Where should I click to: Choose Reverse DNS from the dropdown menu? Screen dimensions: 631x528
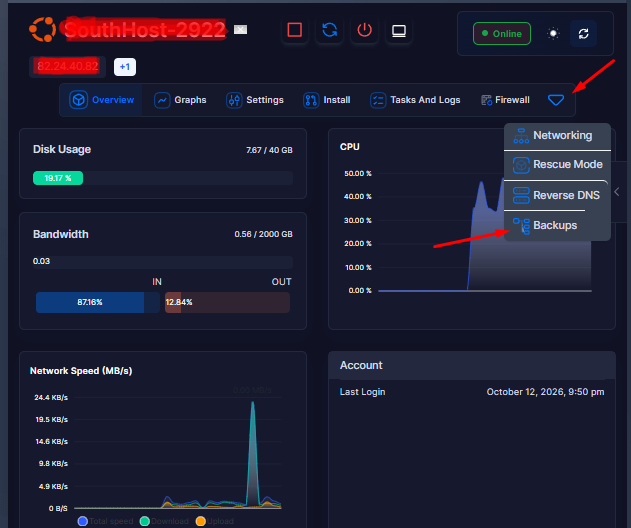pyautogui.click(x=557, y=195)
